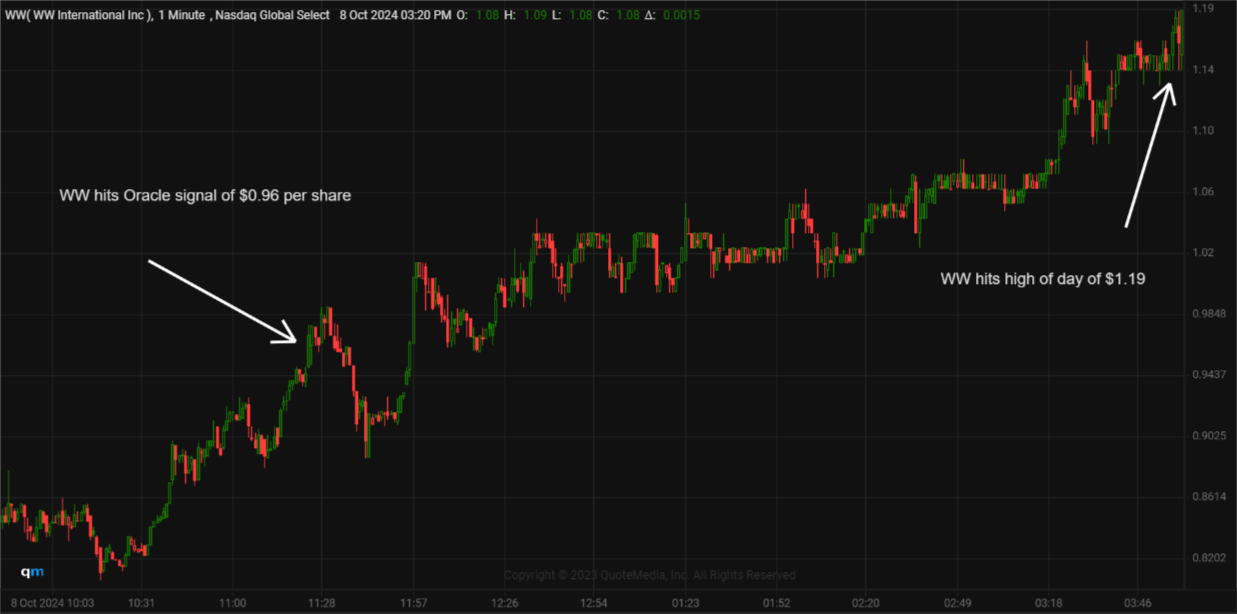Click the 0.9848 price axis label
This screenshot has width=1237, height=614.
[x=1208, y=314]
